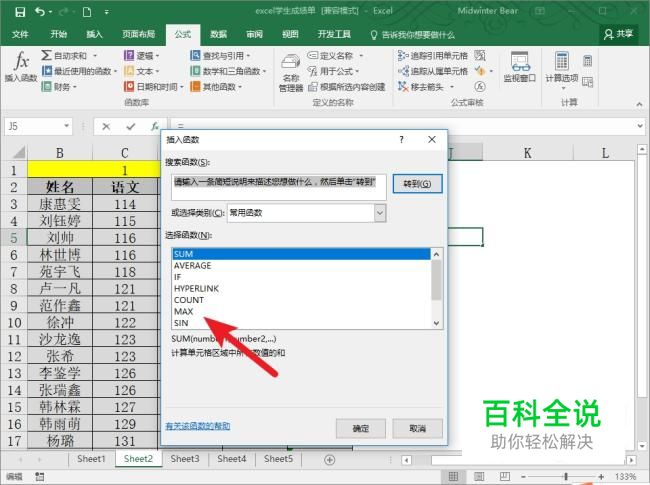Open Lookup and Reference functions icon
650x485 pixels.
(195, 55)
